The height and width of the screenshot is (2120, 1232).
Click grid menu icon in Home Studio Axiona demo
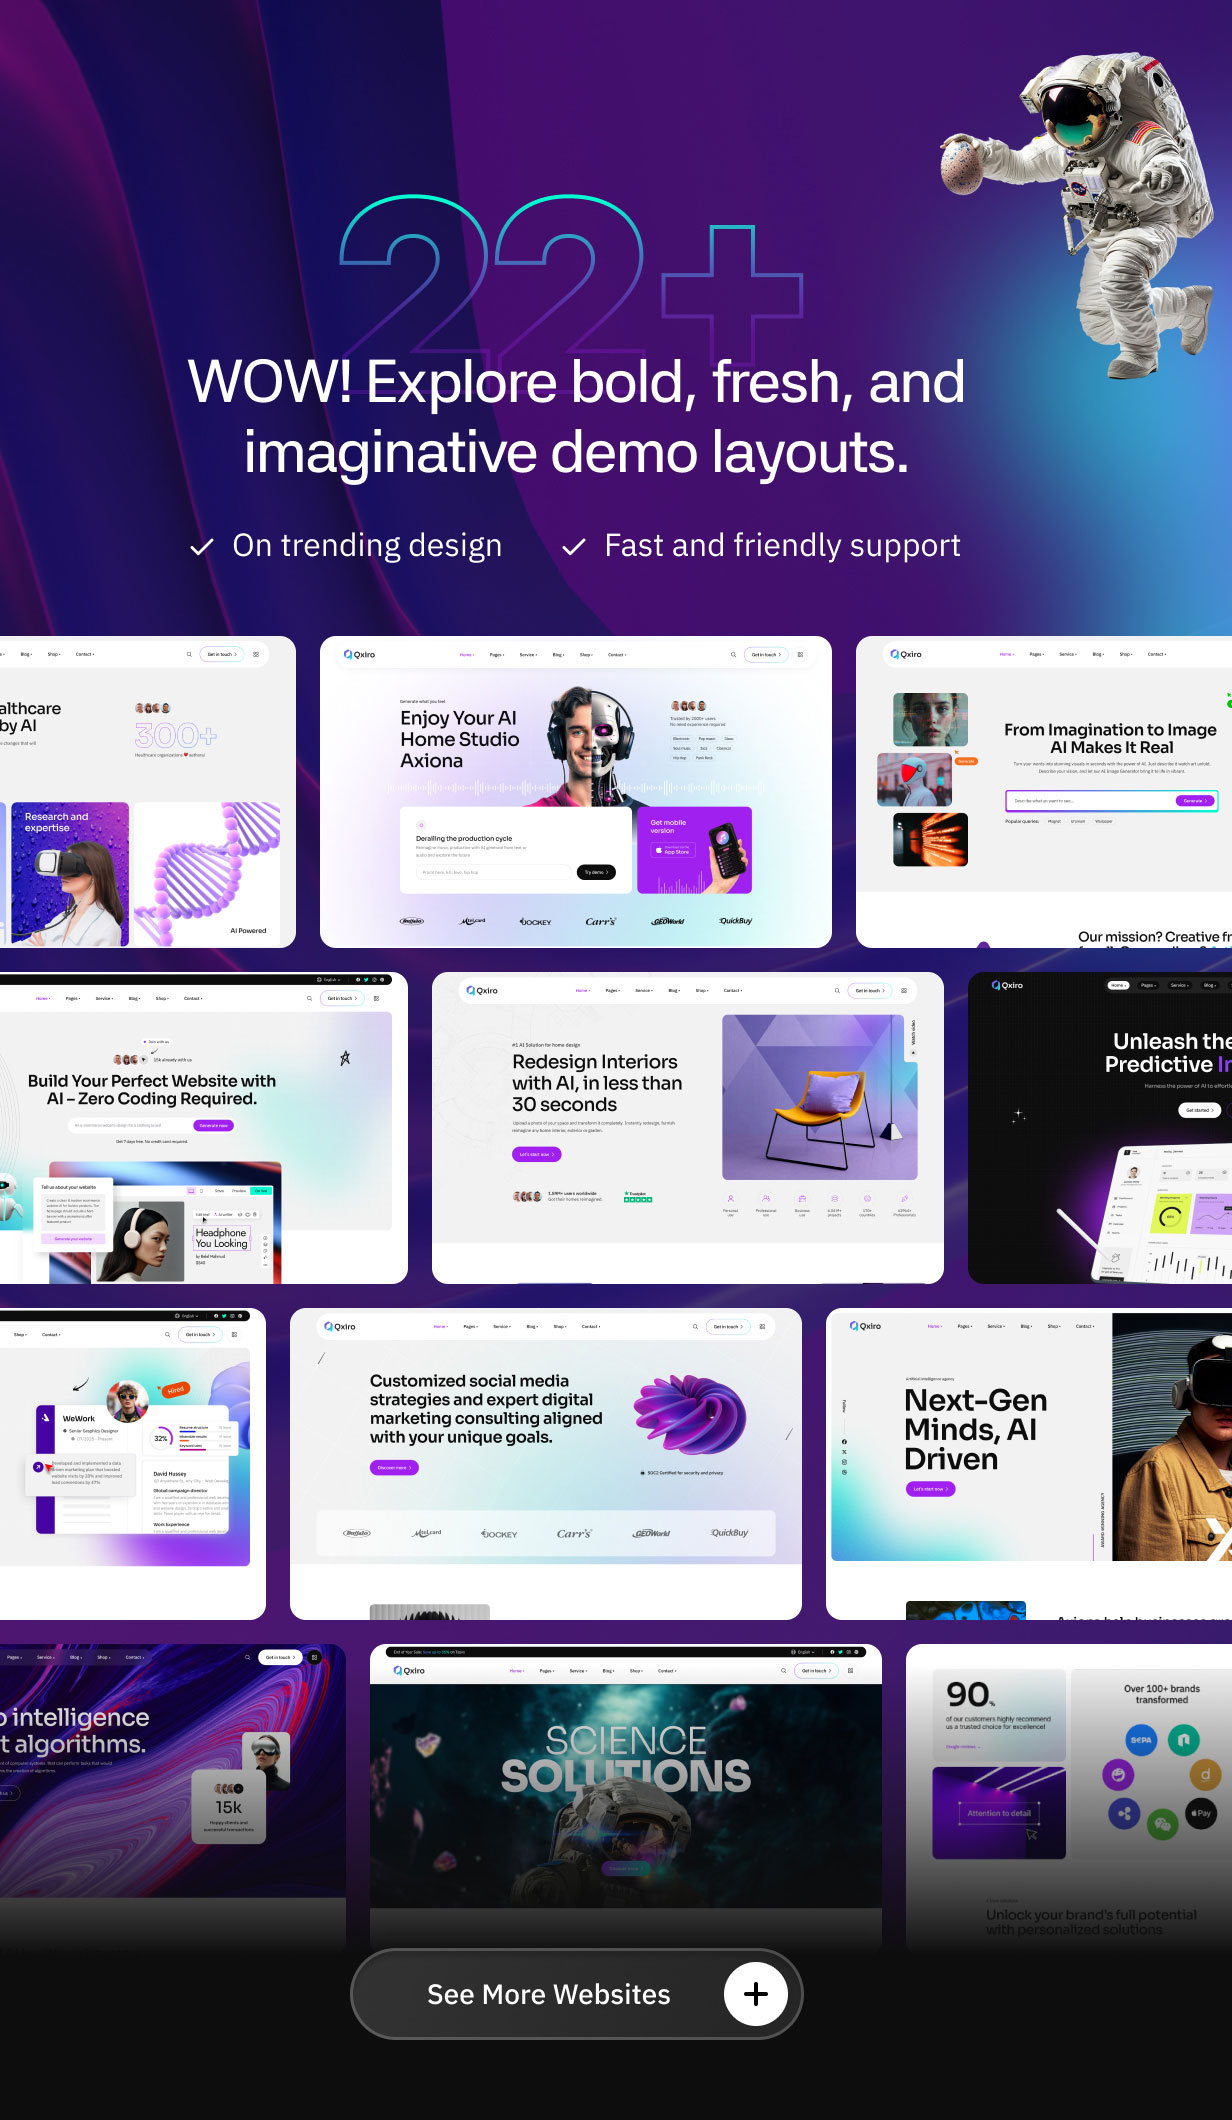[800, 655]
